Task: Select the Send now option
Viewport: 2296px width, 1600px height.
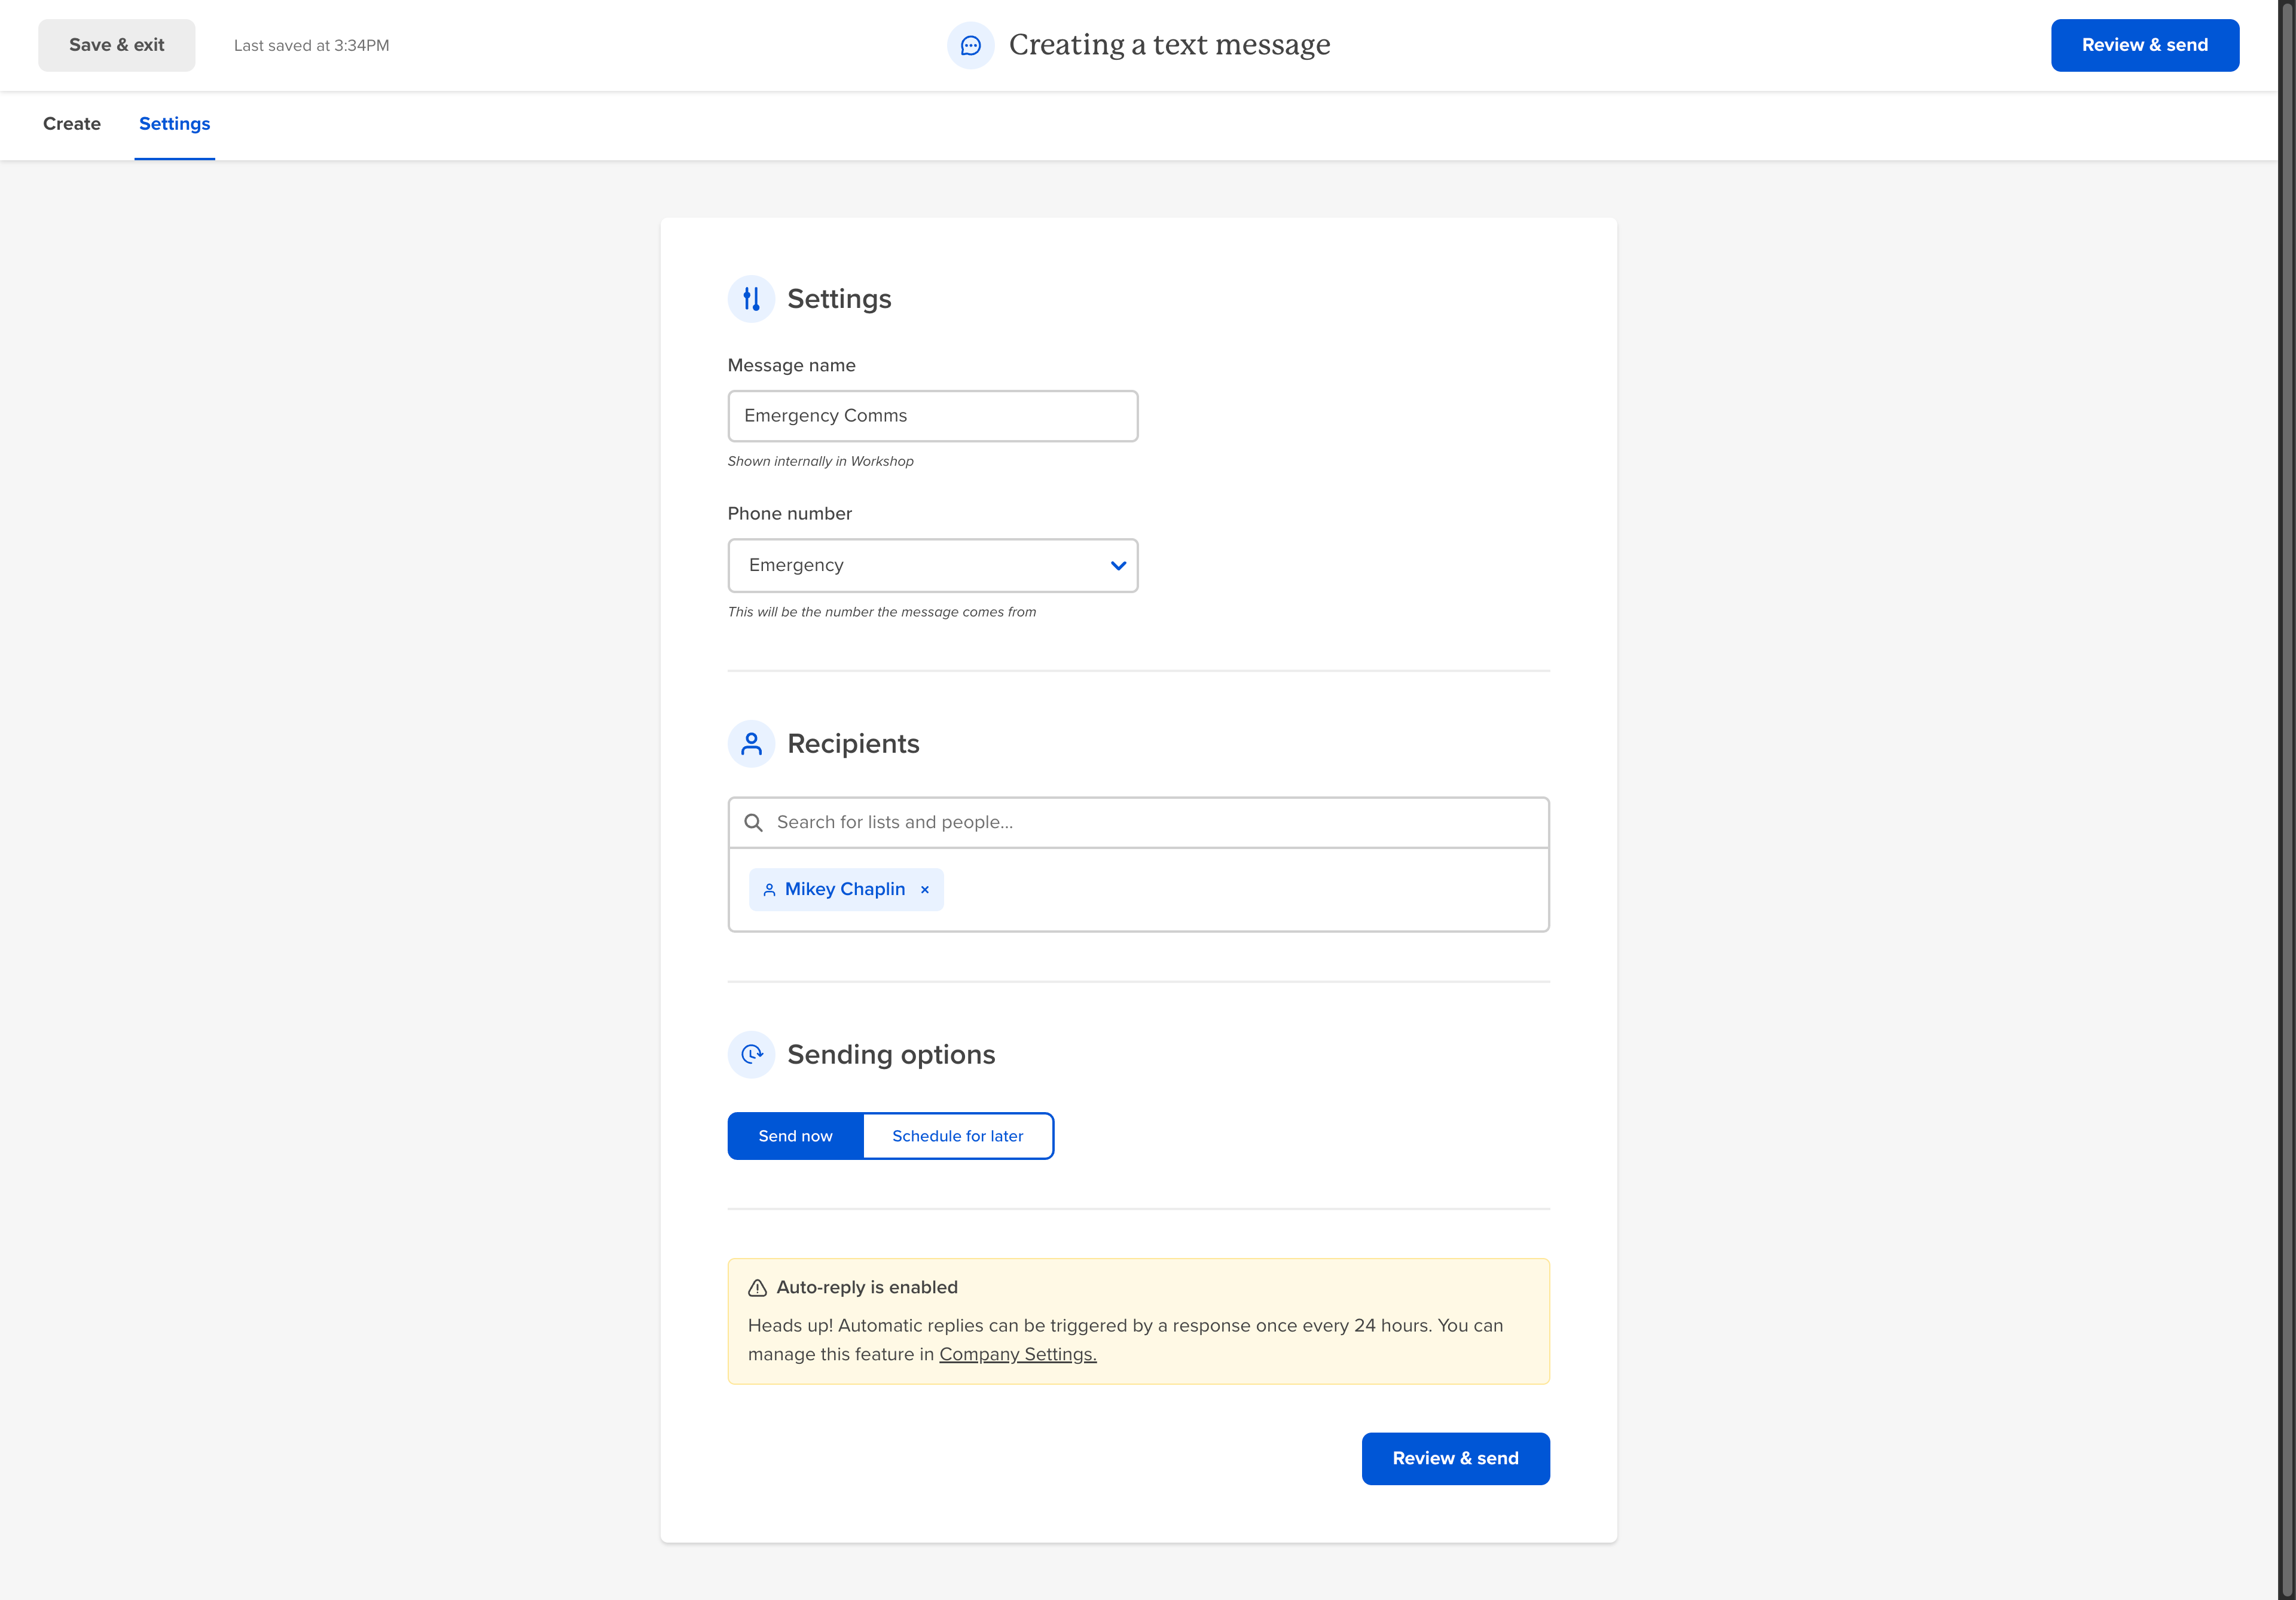Action: click(x=795, y=1136)
